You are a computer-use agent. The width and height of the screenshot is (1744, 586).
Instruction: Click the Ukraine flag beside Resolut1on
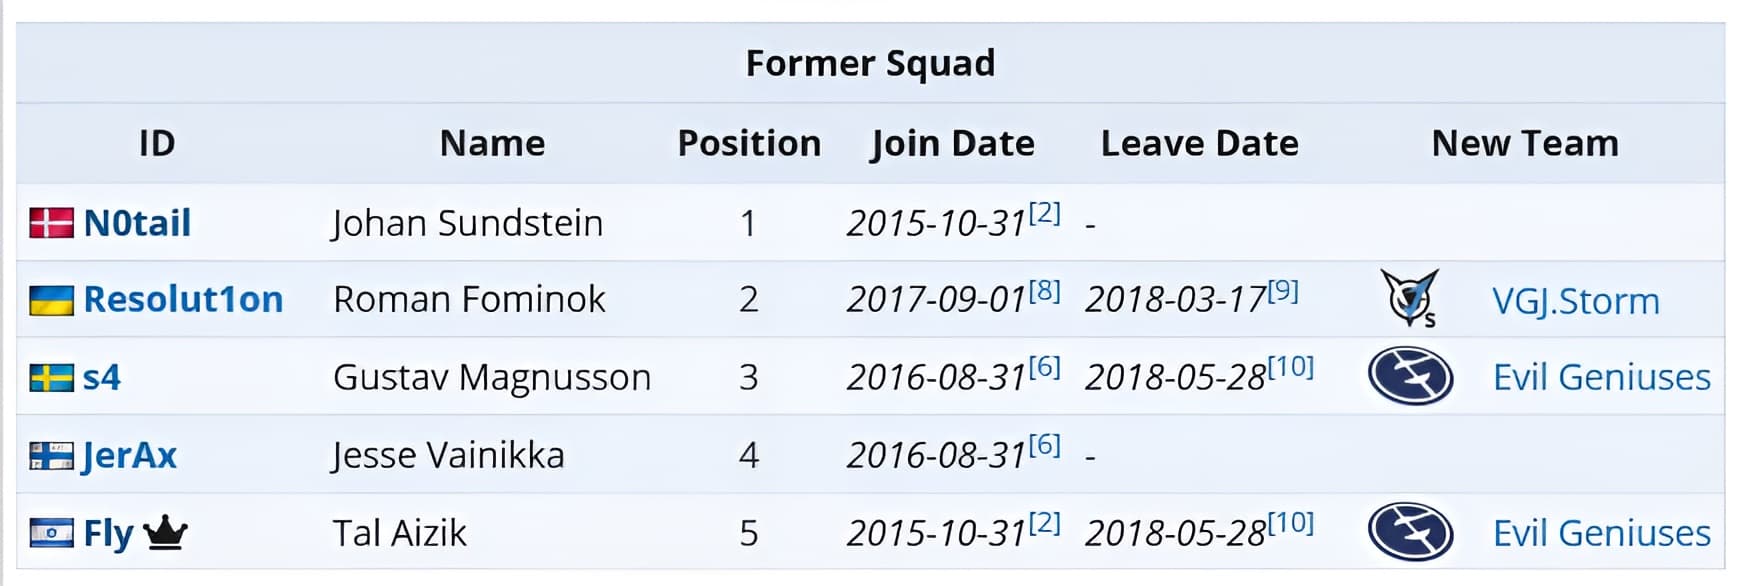click(51, 300)
